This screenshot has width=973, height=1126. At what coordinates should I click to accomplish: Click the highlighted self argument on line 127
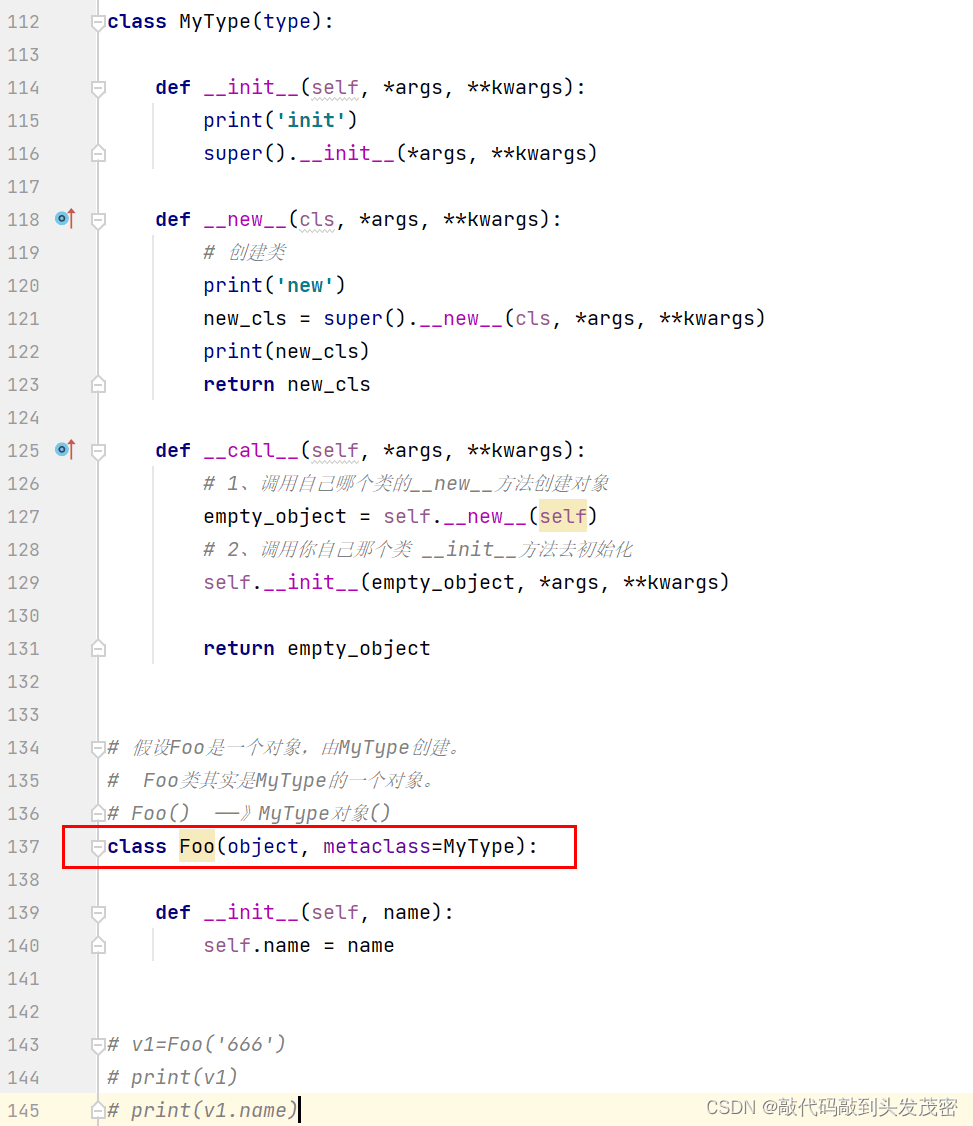coord(563,516)
